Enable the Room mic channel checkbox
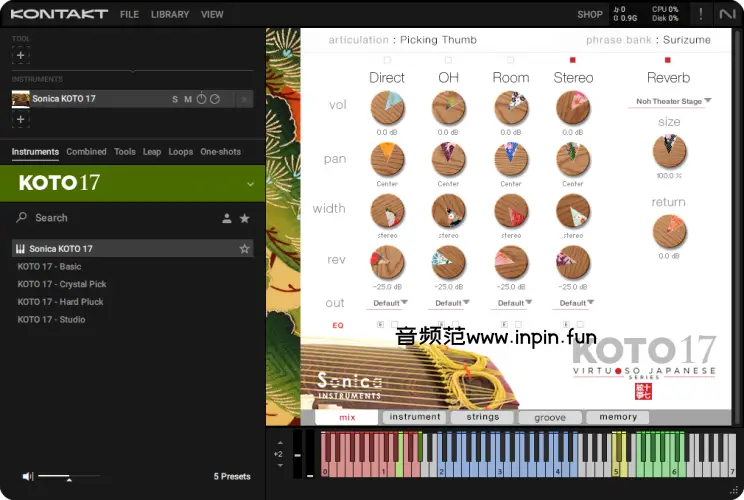The image size is (744, 500). 511,60
